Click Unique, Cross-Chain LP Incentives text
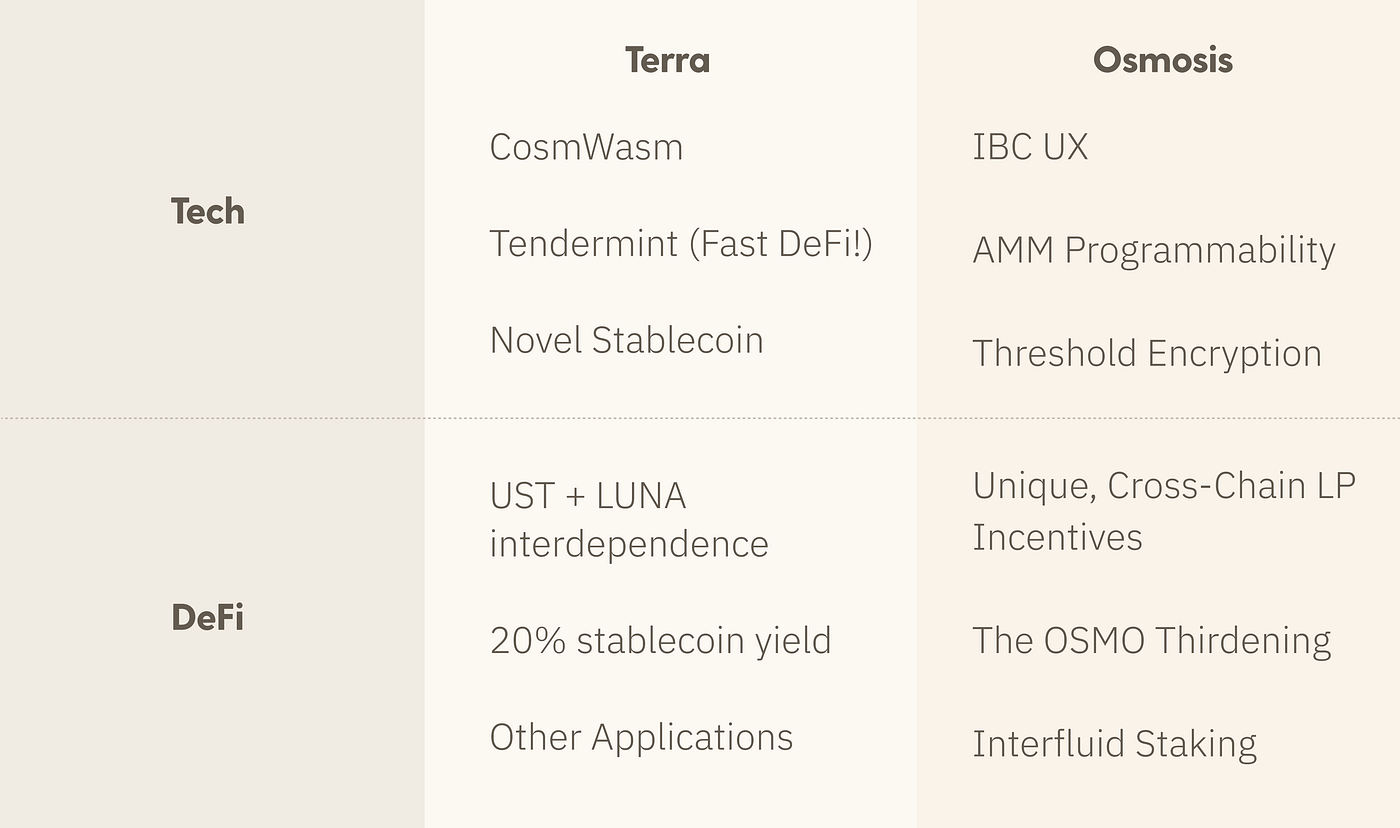The image size is (1400, 828). pyautogui.click(x=1164, y=511)
